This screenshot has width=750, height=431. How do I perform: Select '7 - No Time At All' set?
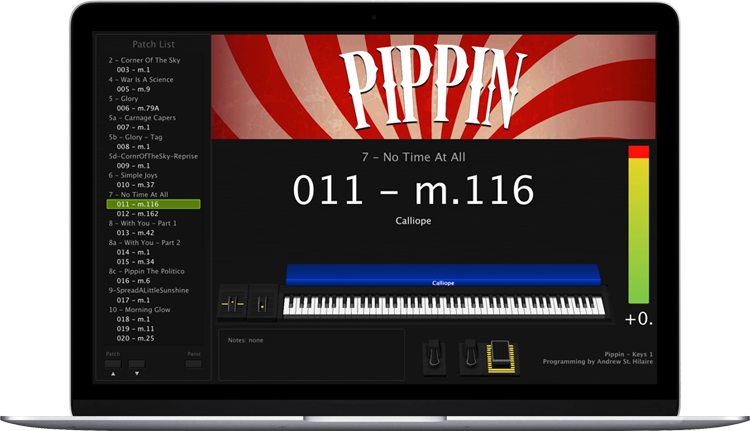click(x=138, y=195)
